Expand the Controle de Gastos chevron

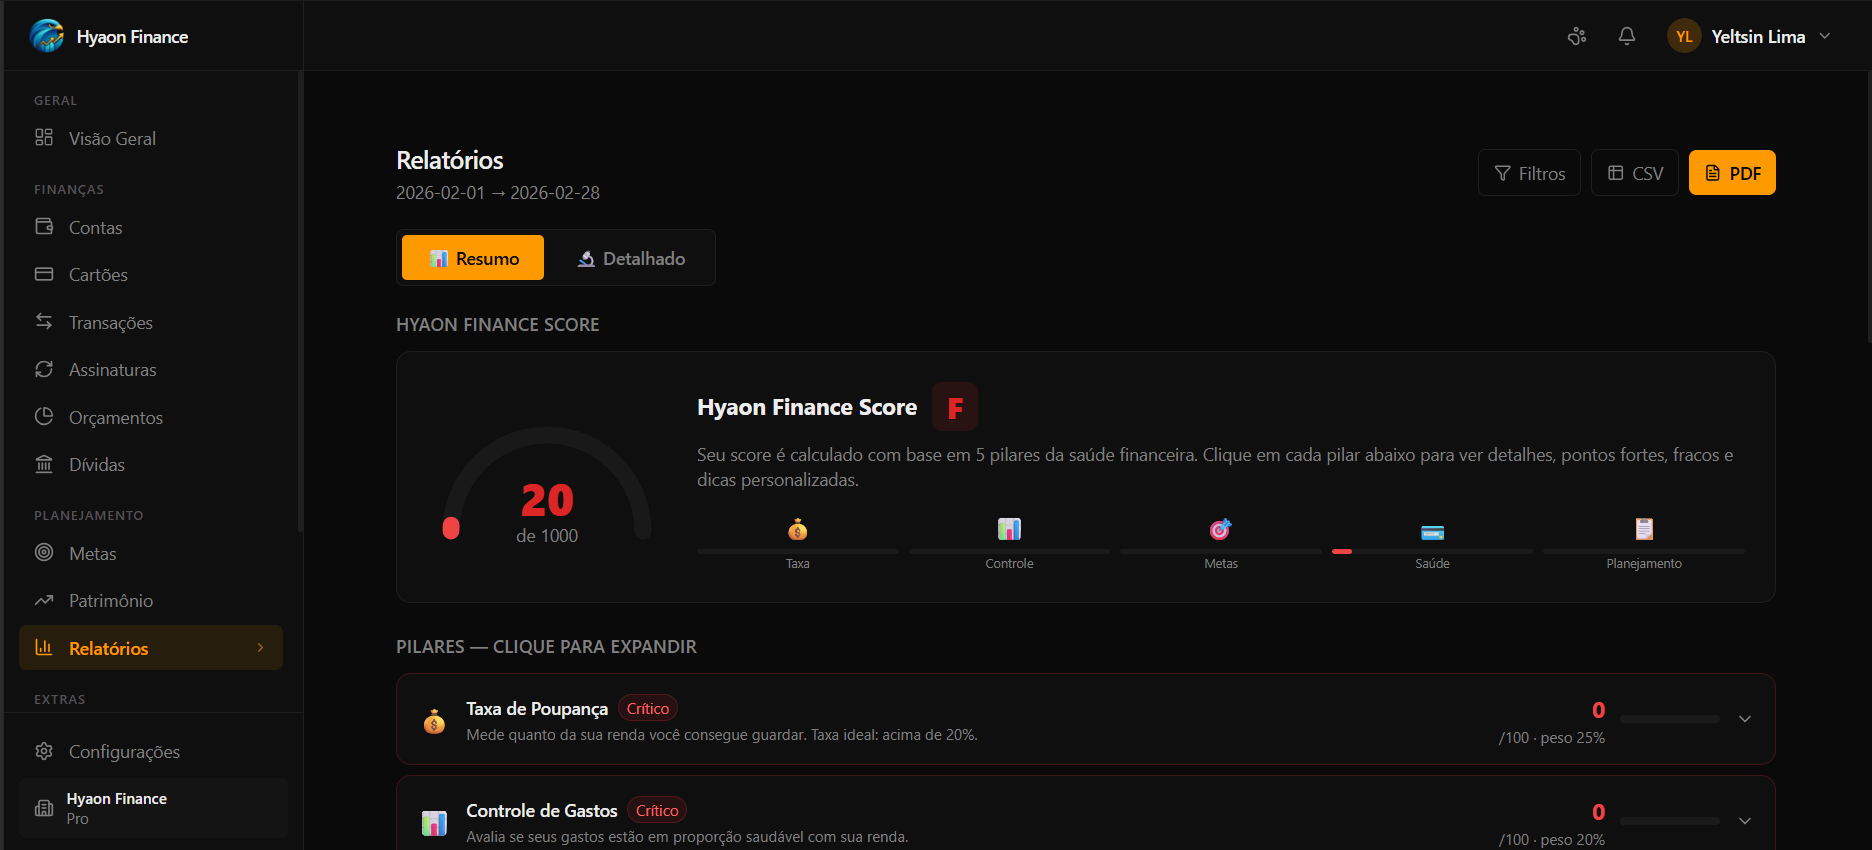coord(1745,821)
